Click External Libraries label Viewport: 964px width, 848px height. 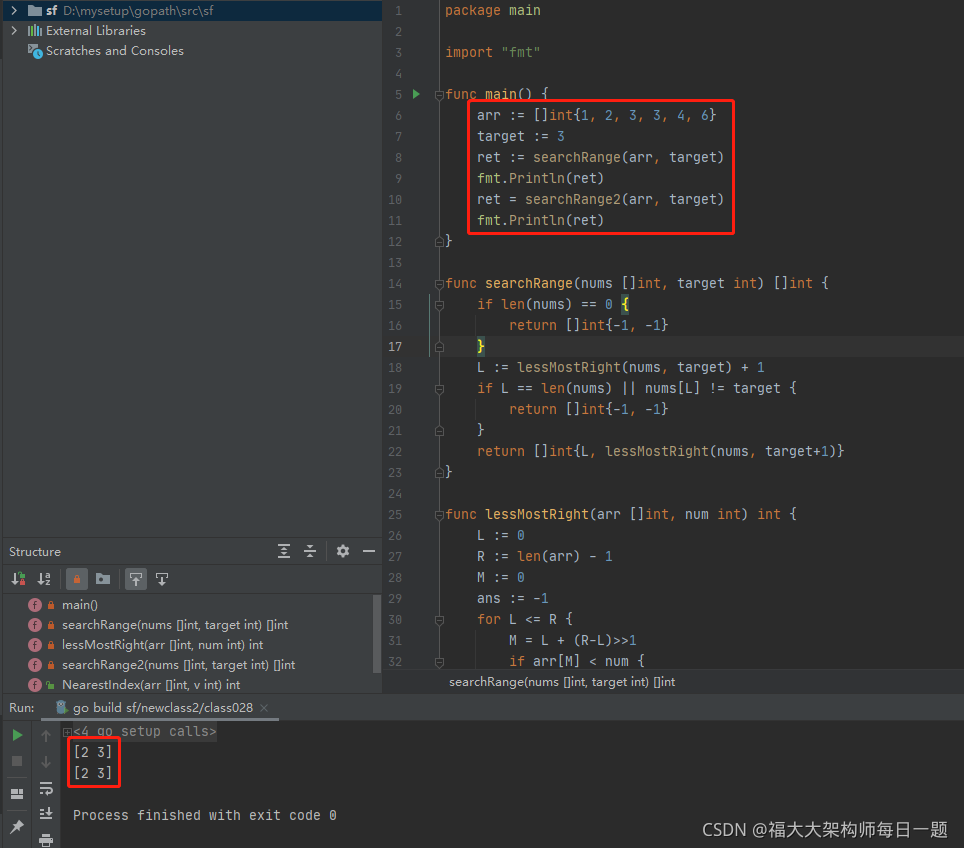96,31
